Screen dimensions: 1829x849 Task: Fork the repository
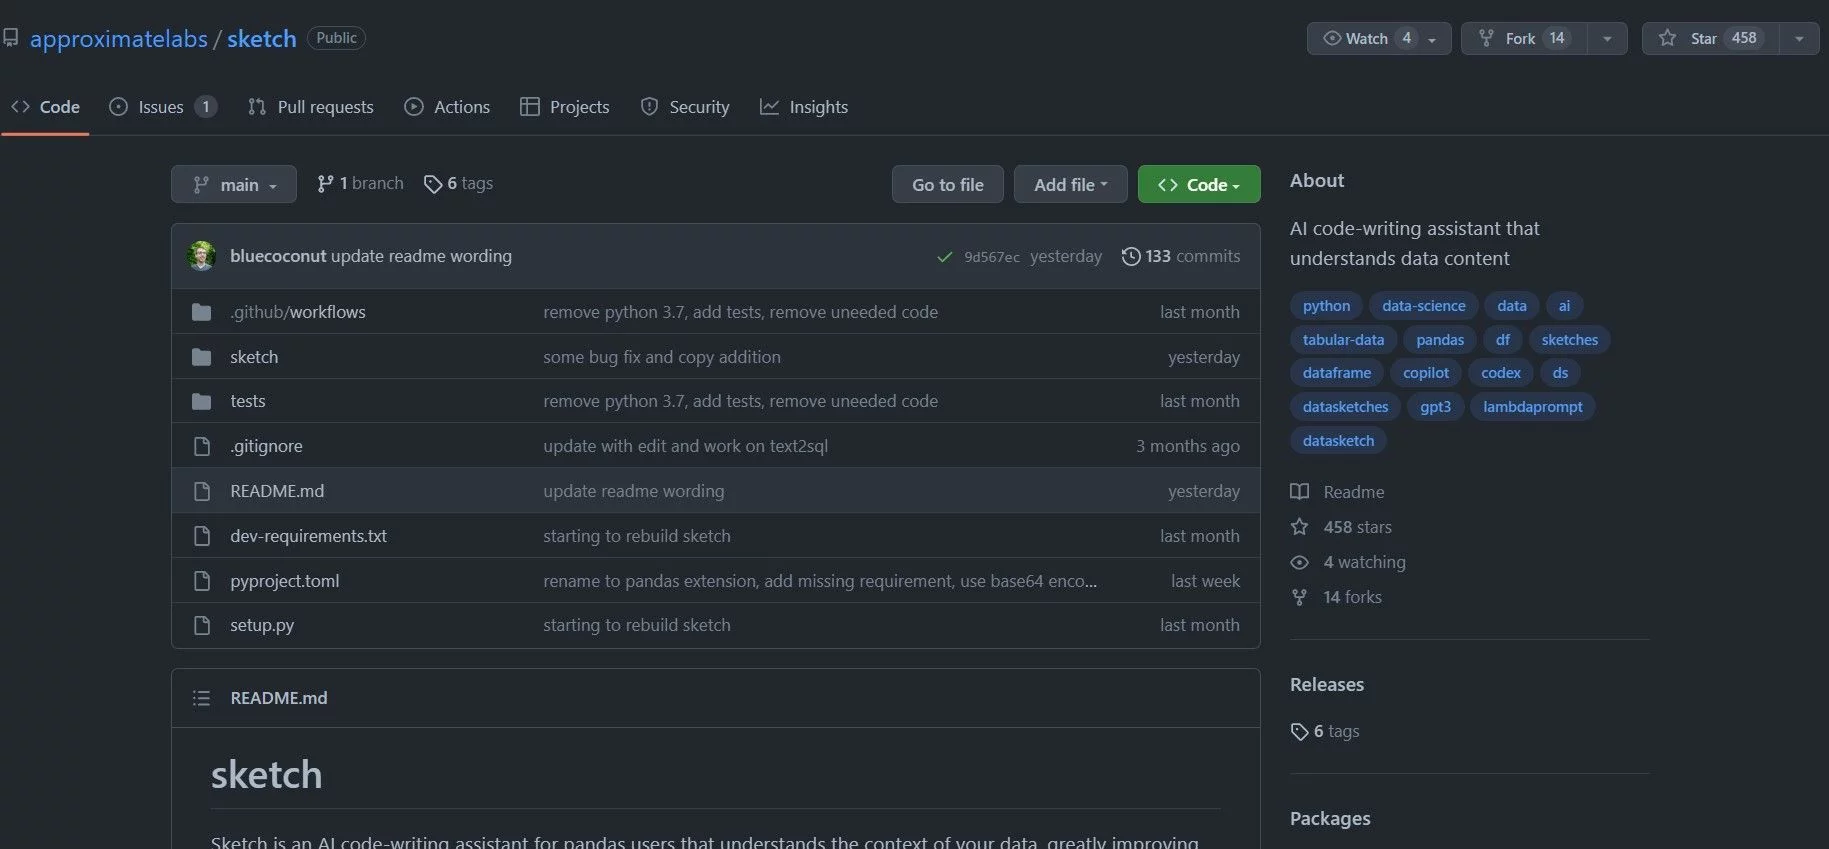click(1524, 38)
